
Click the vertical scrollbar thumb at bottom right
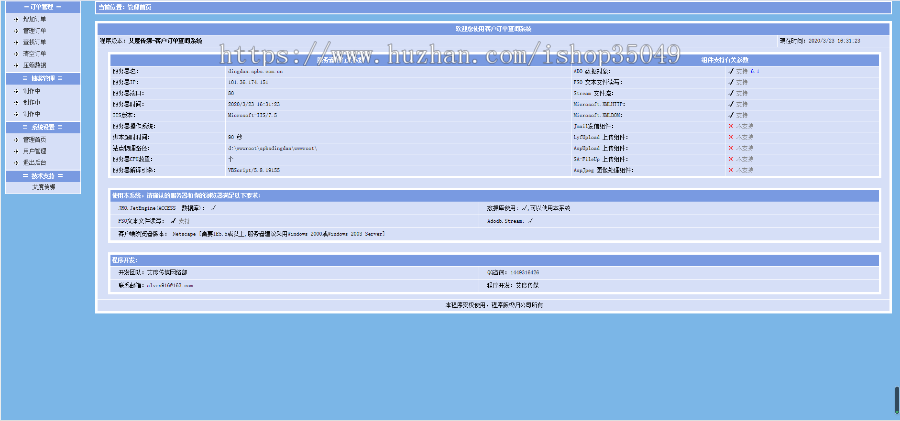coord(897,400)
